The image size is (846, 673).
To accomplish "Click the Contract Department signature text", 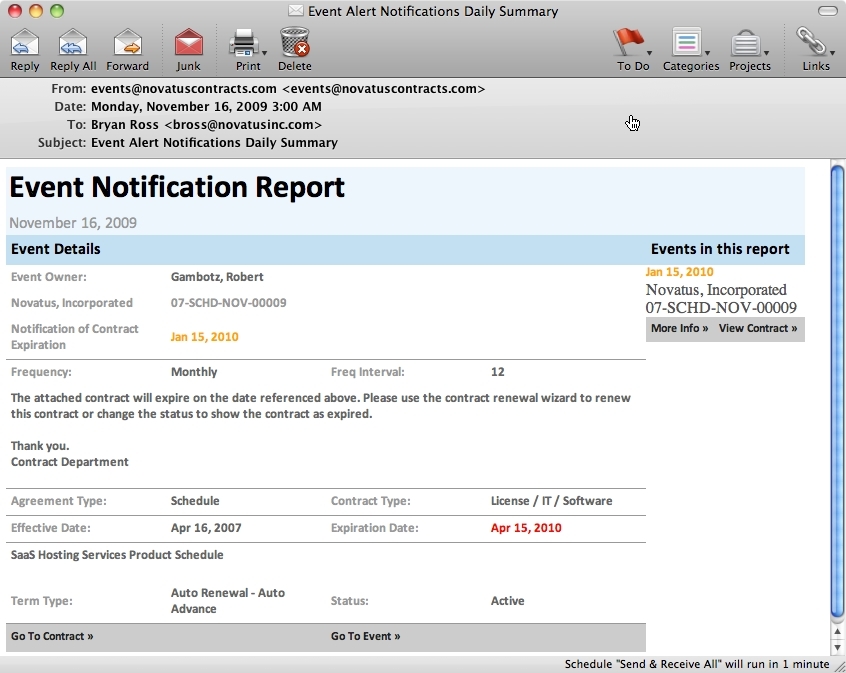I will pyautogui.click(x=70, y=462).
